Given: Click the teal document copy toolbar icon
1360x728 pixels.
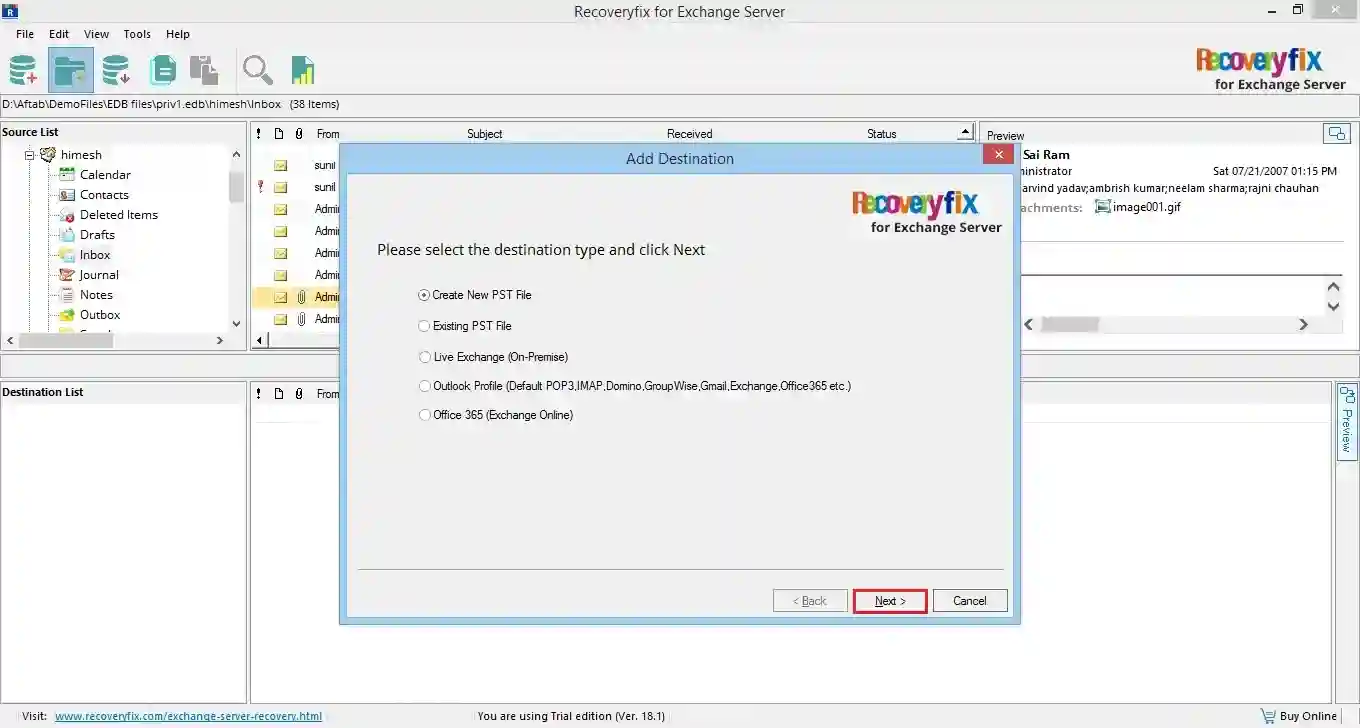Looking at the screenshot, I should (162, 70).
